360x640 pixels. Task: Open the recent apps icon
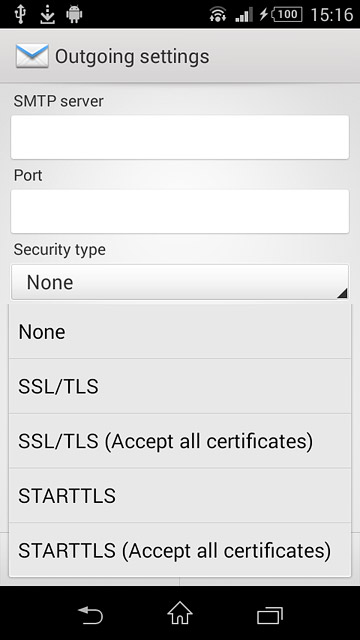click(x=269, y=615)
